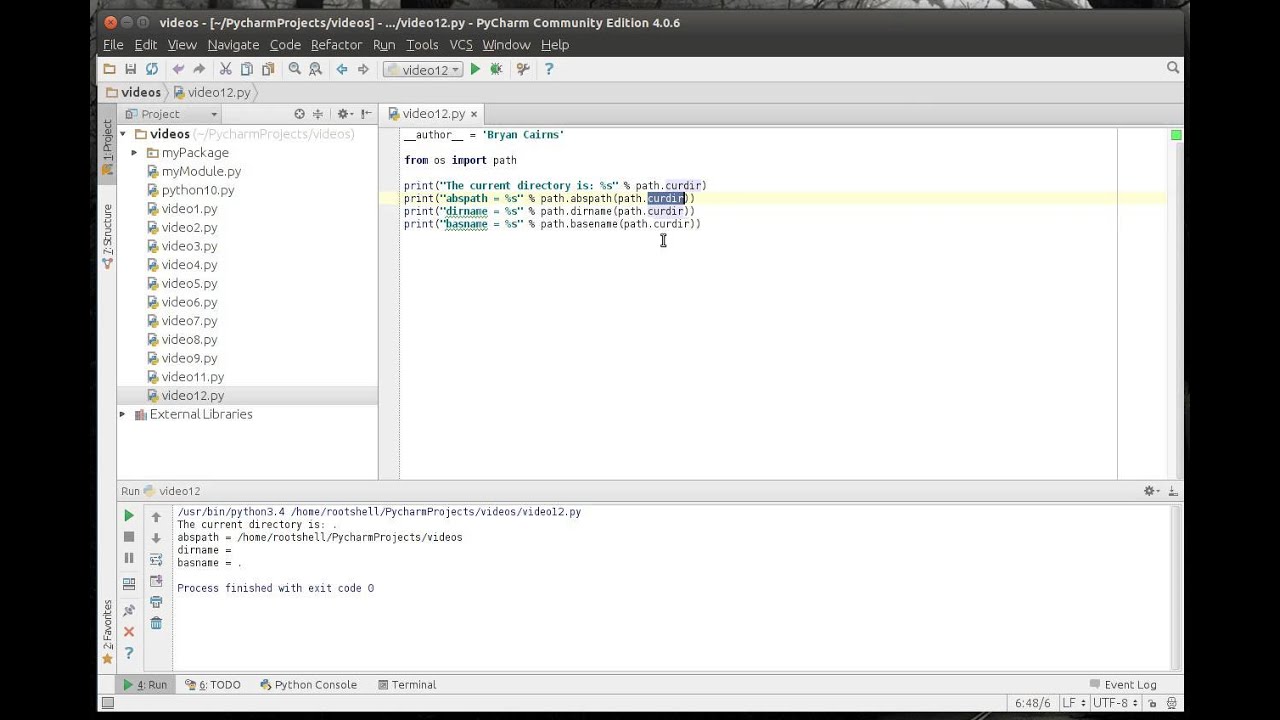Cut selection with the scissors icon
Image resolution: width=1280 pixels, height=720 pixels.
(225, 69)
